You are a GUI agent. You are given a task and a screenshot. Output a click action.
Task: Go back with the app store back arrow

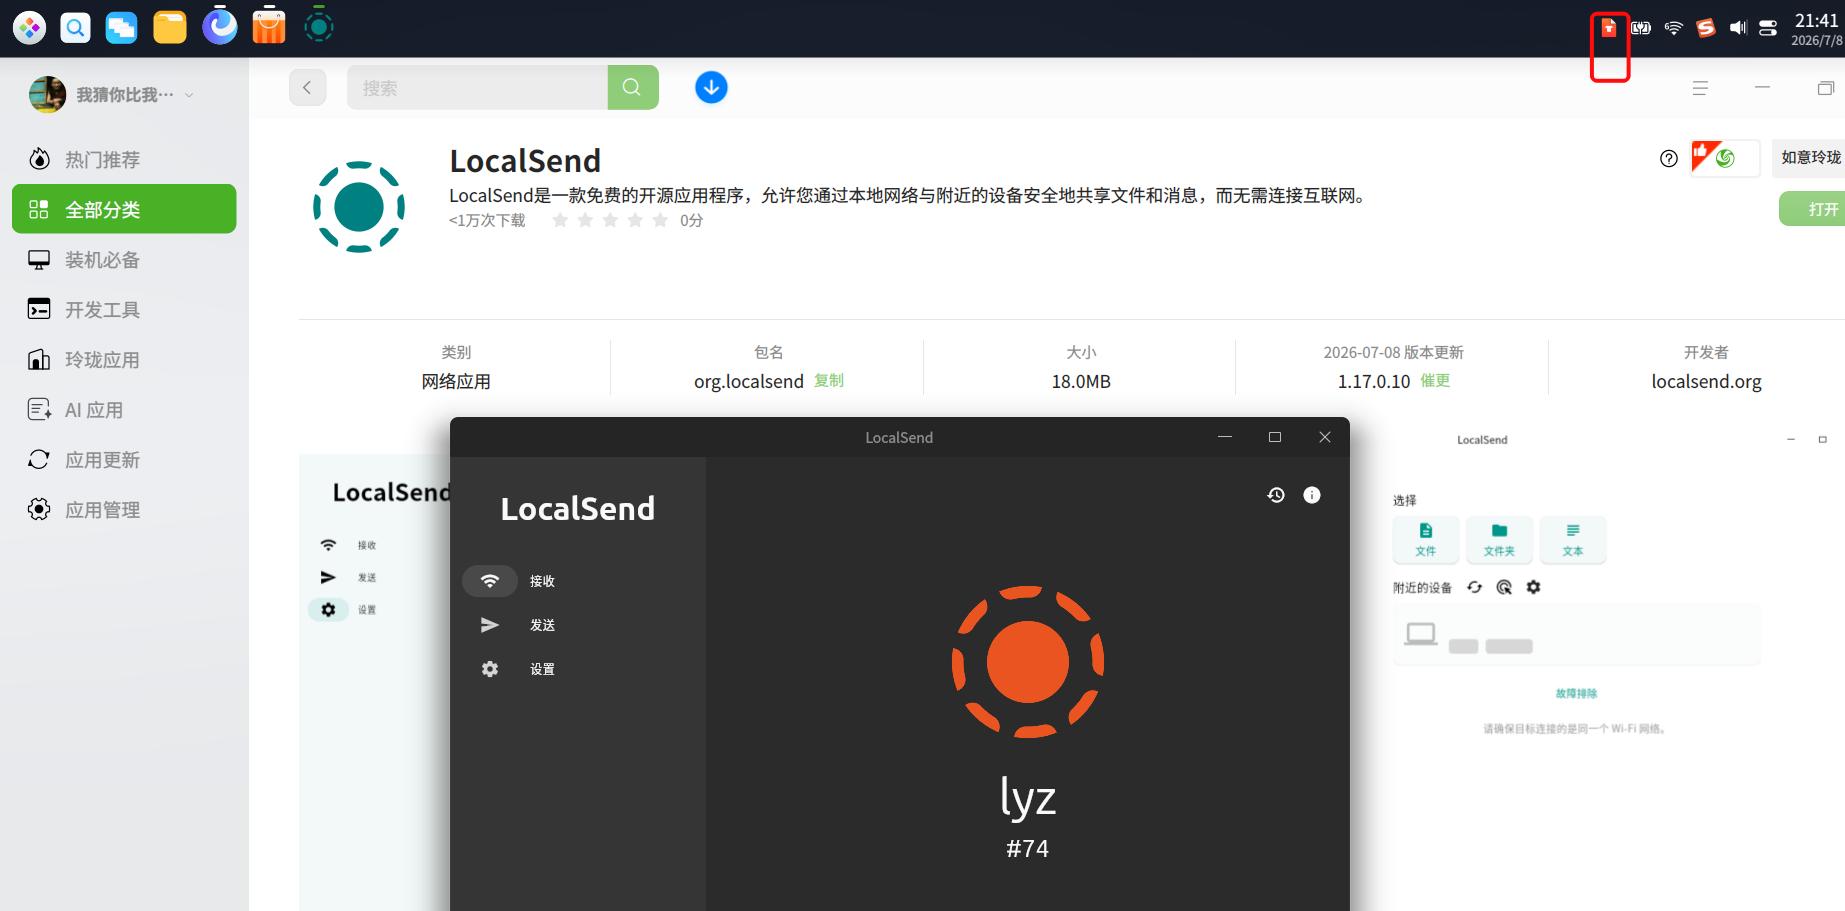(x=308, y=87)
